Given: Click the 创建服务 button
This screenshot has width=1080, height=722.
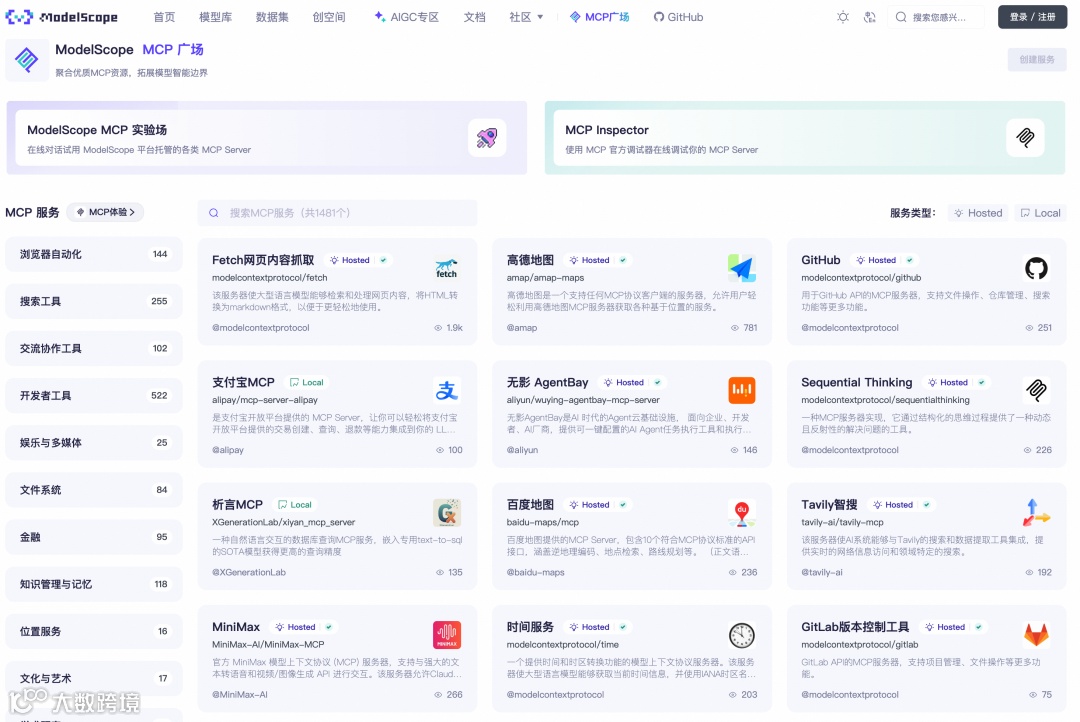Looking at the screenshot, I should tap(1037, 60).
